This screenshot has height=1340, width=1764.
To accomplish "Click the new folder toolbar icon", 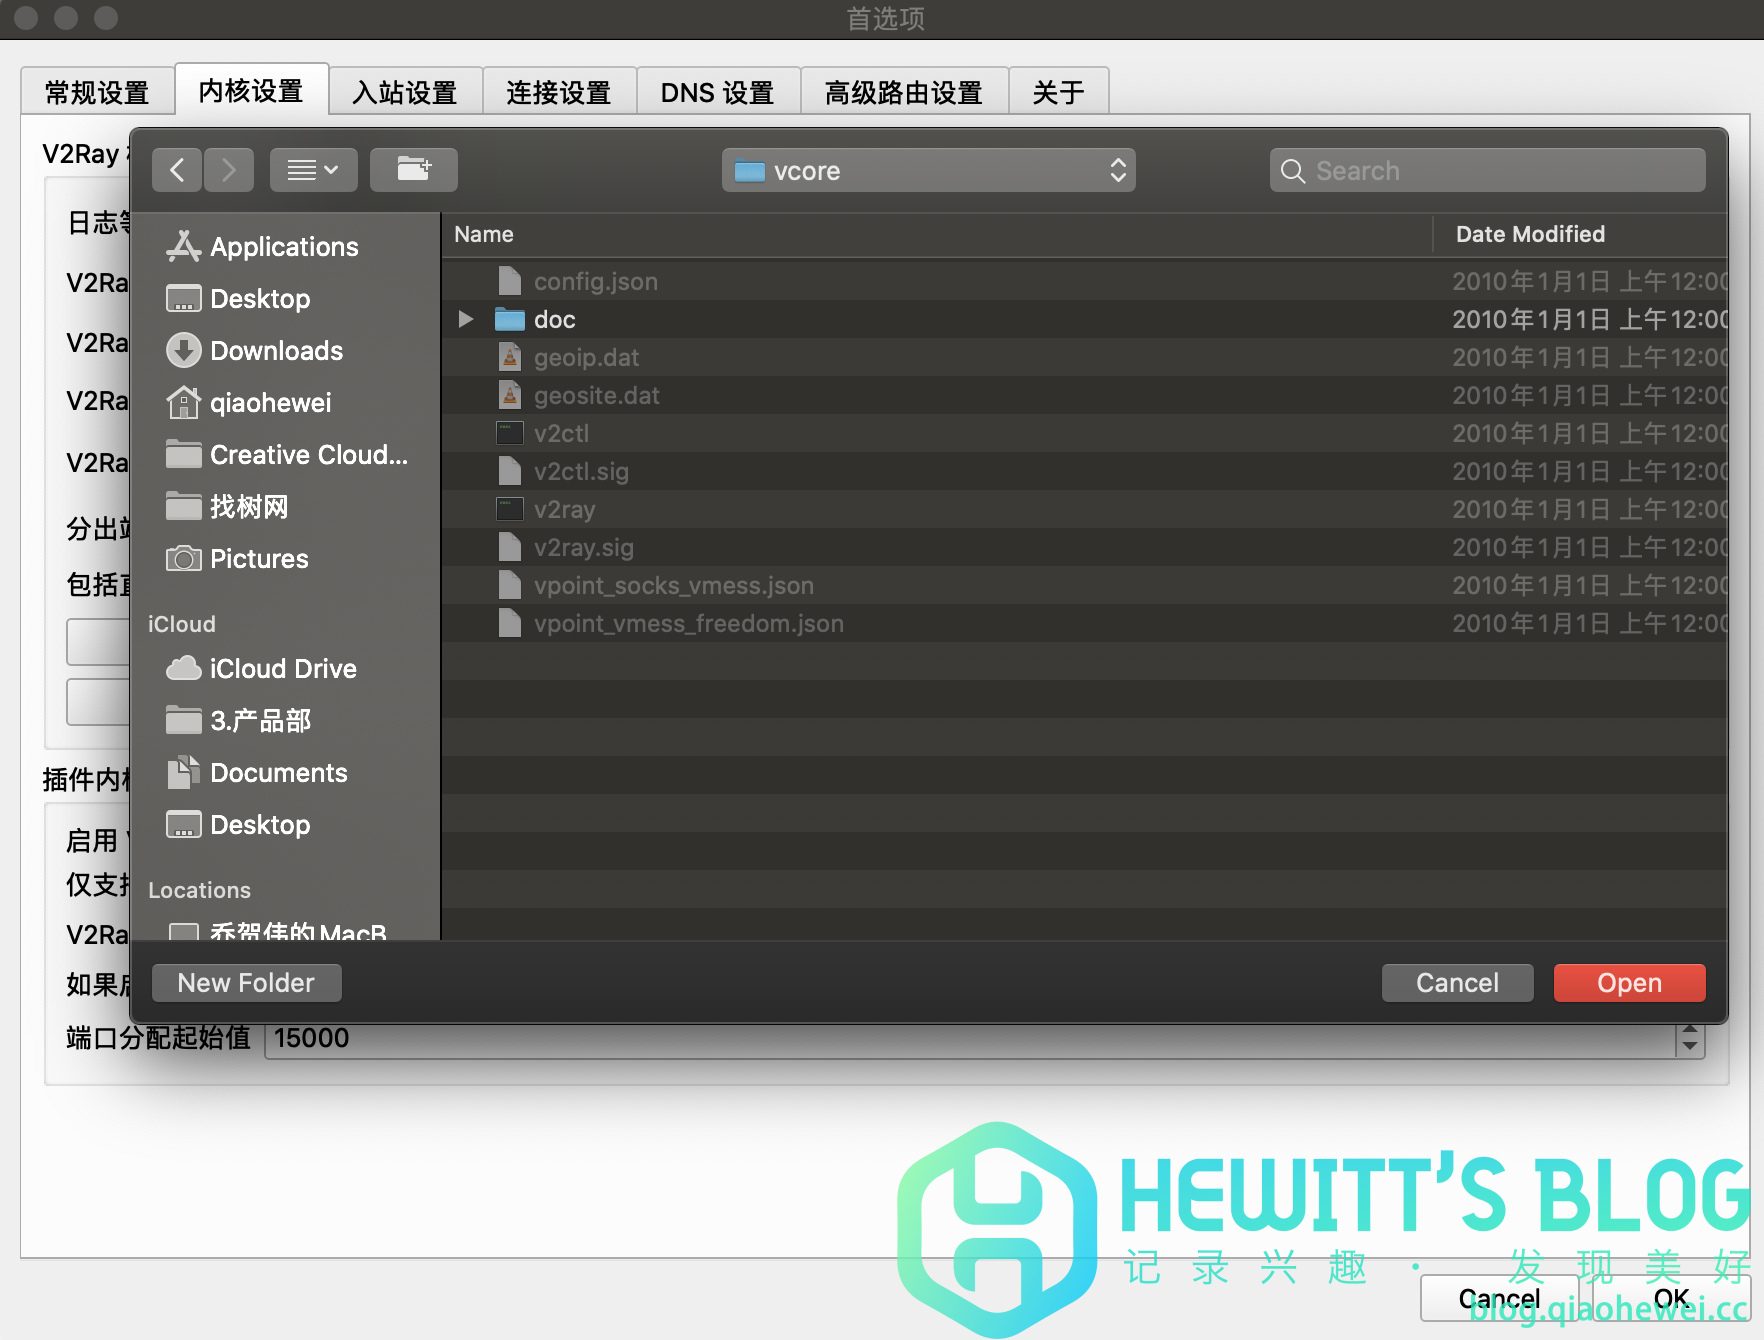I will [414, 170].
